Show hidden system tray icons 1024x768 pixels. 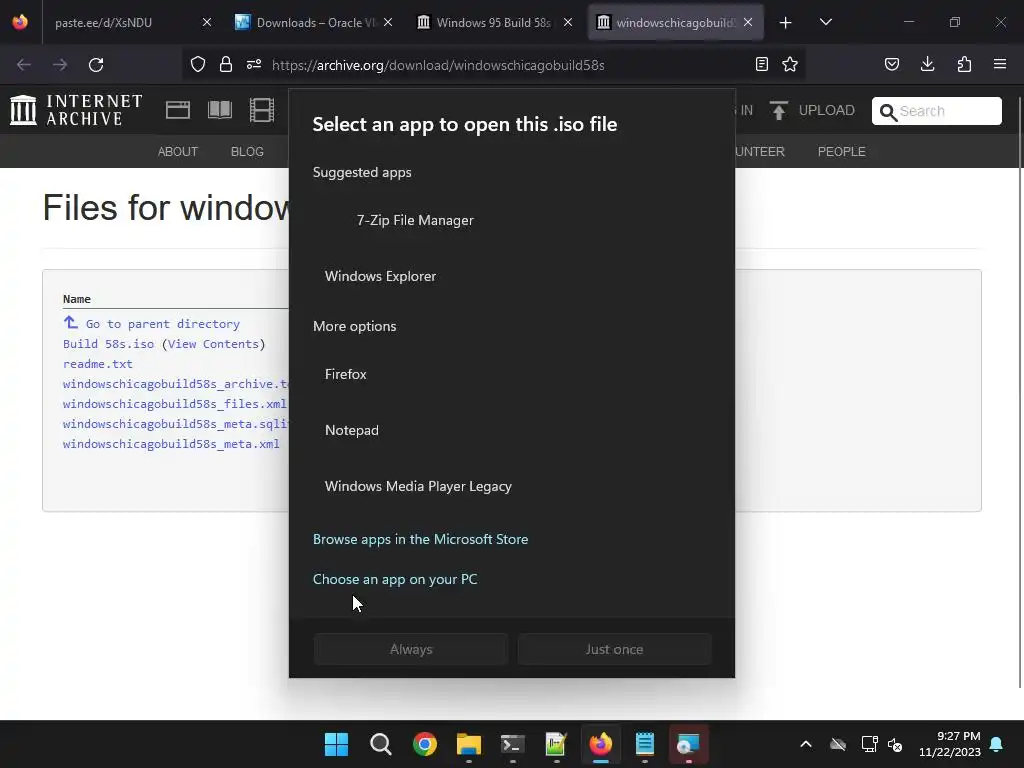click(806, 744)
